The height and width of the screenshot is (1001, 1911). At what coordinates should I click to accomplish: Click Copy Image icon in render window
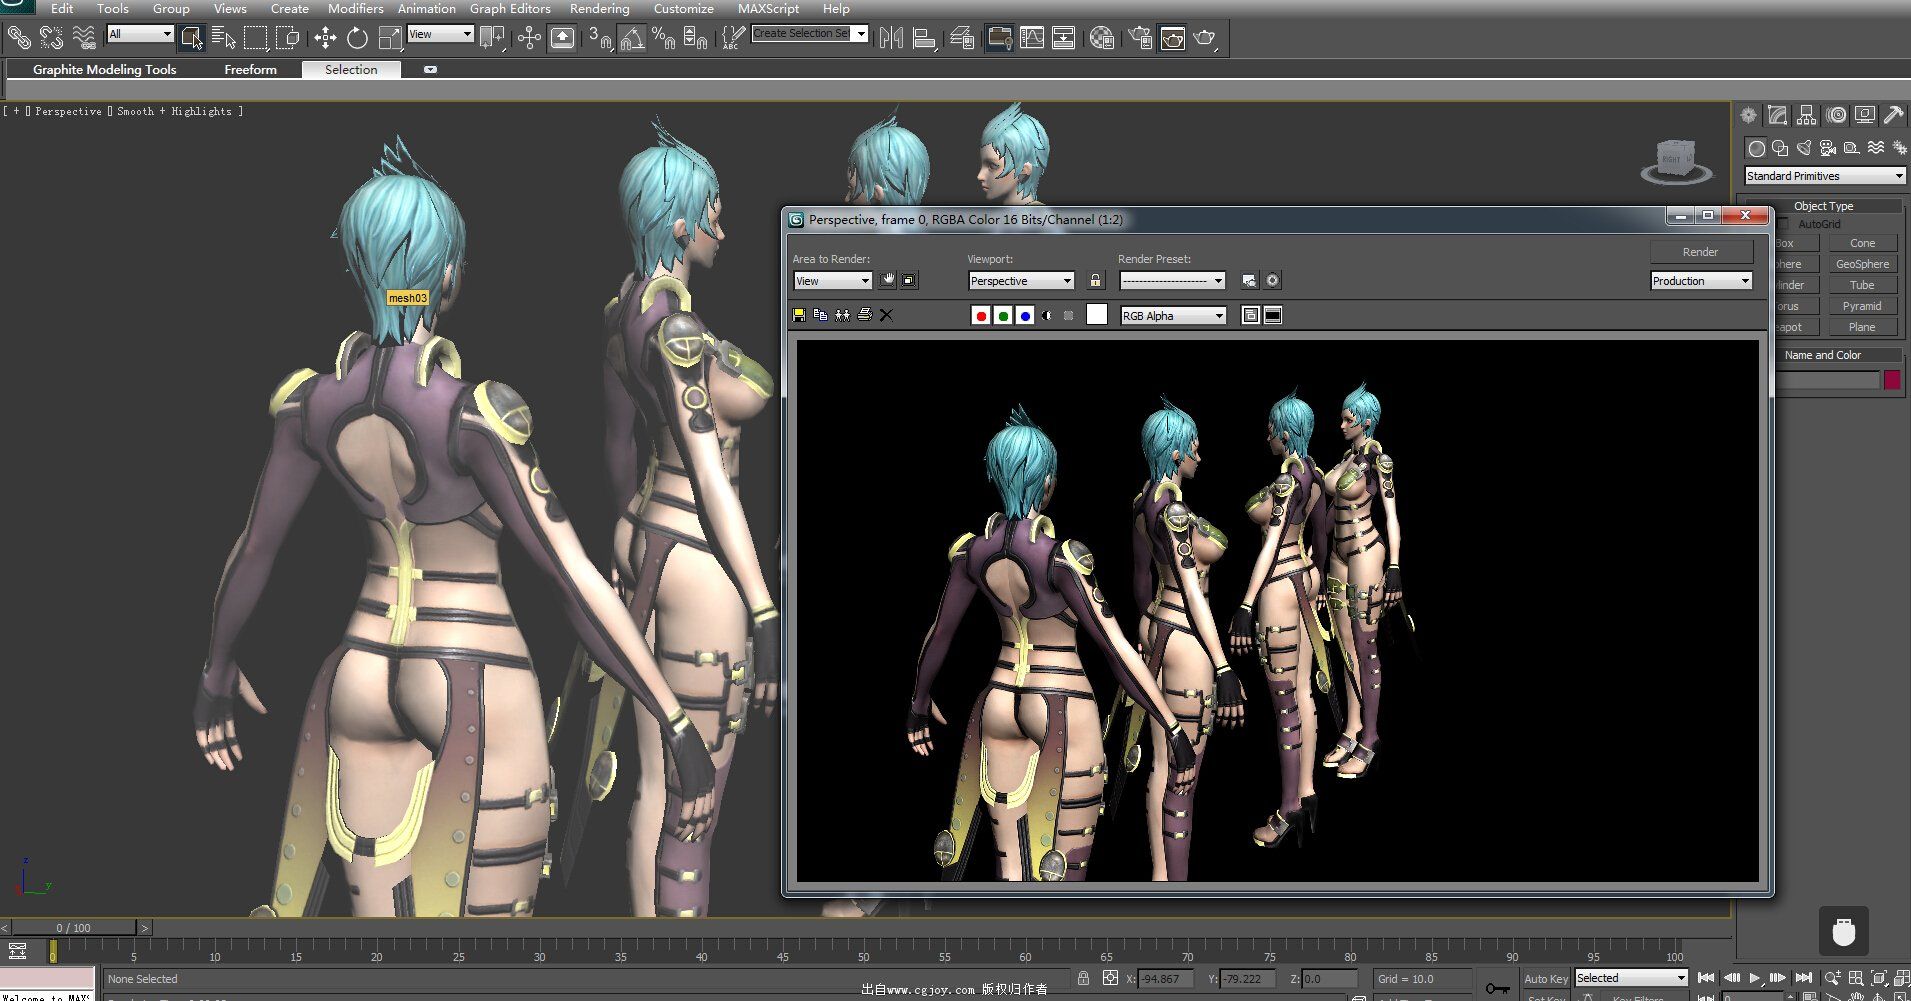click(820, 315)
